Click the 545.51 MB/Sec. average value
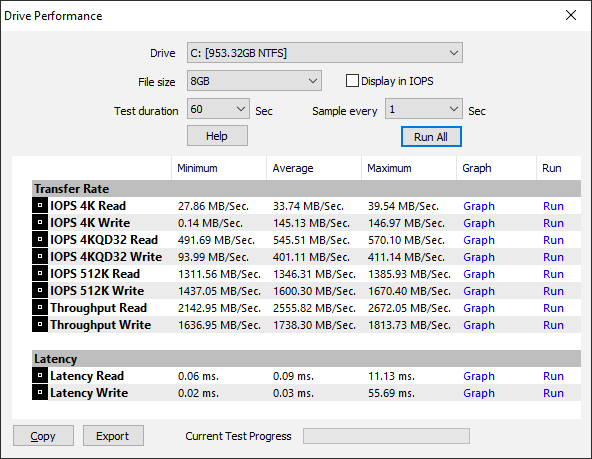The height and width of the screenshot is (459, 592). pyautogui.click(x=311, y=240)
